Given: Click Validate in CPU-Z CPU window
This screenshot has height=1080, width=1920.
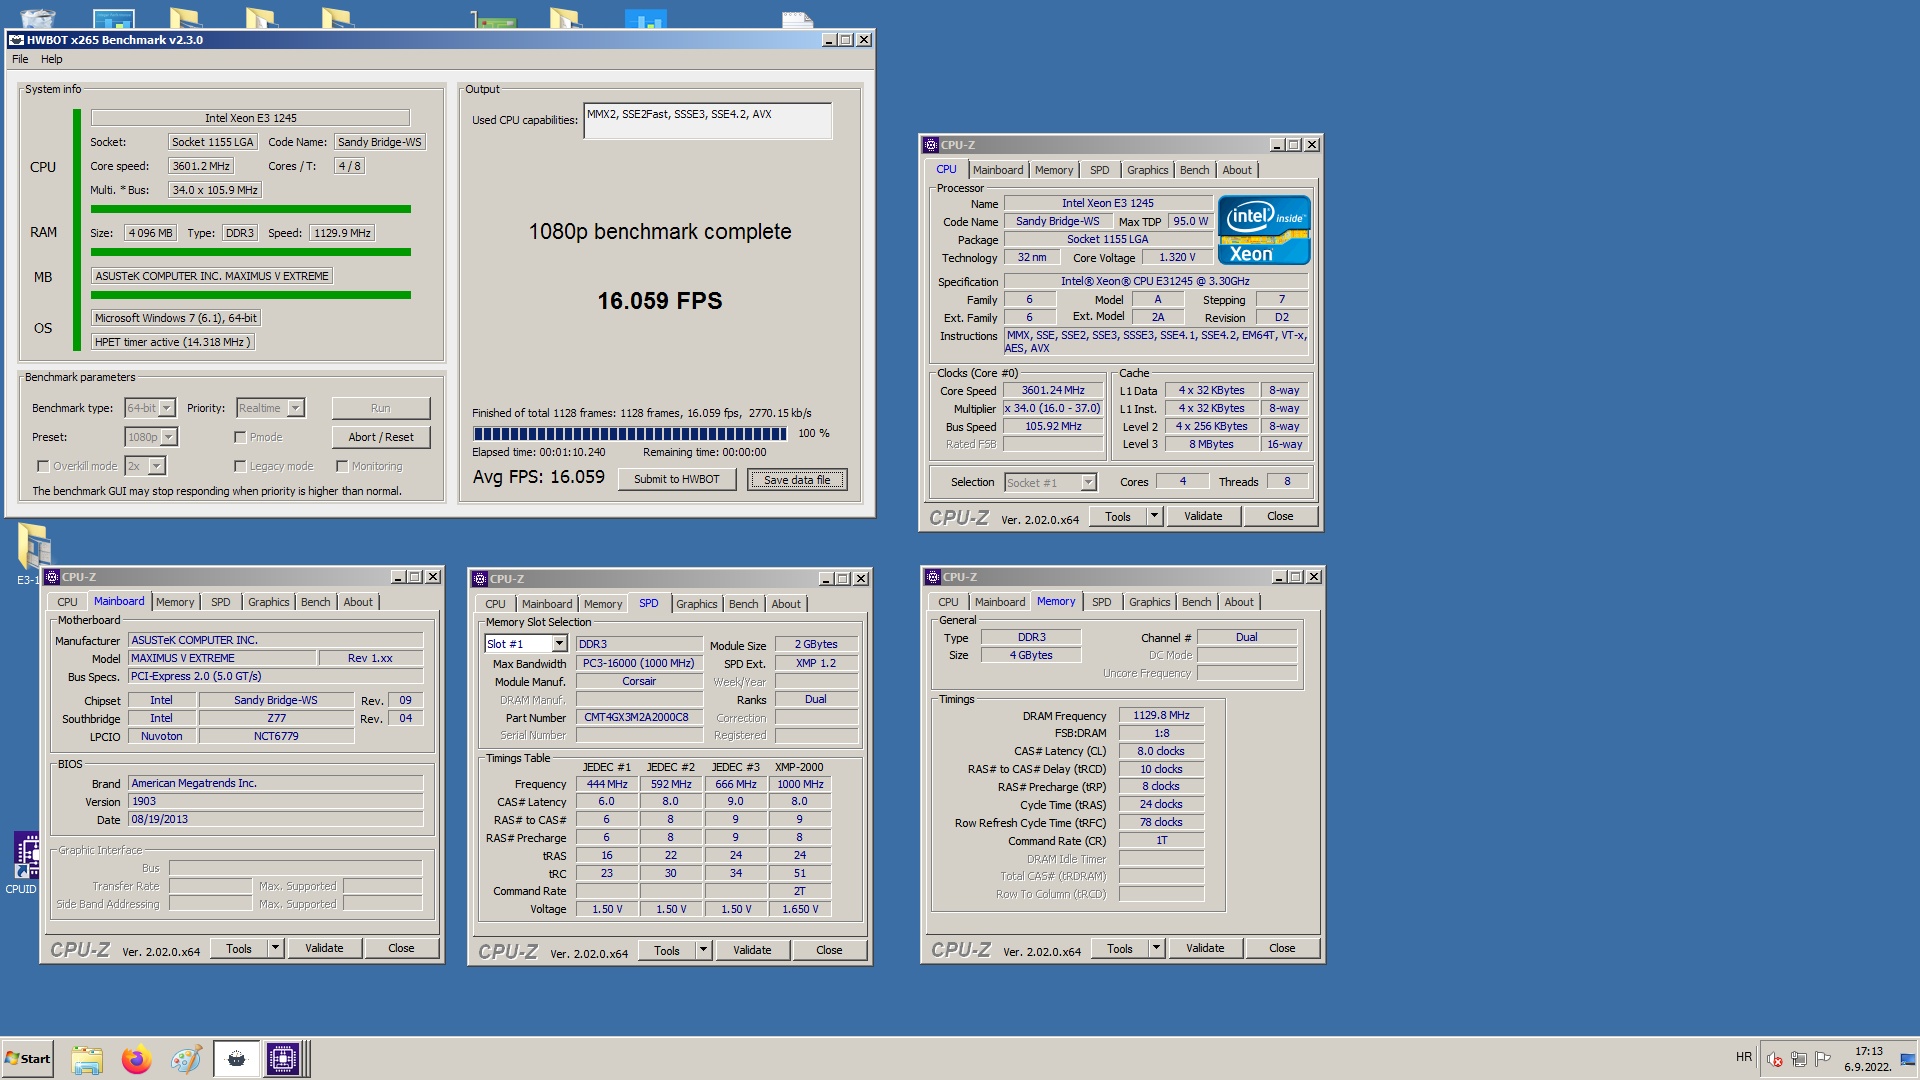Looking at the screenshot, I should [1203, 516].
